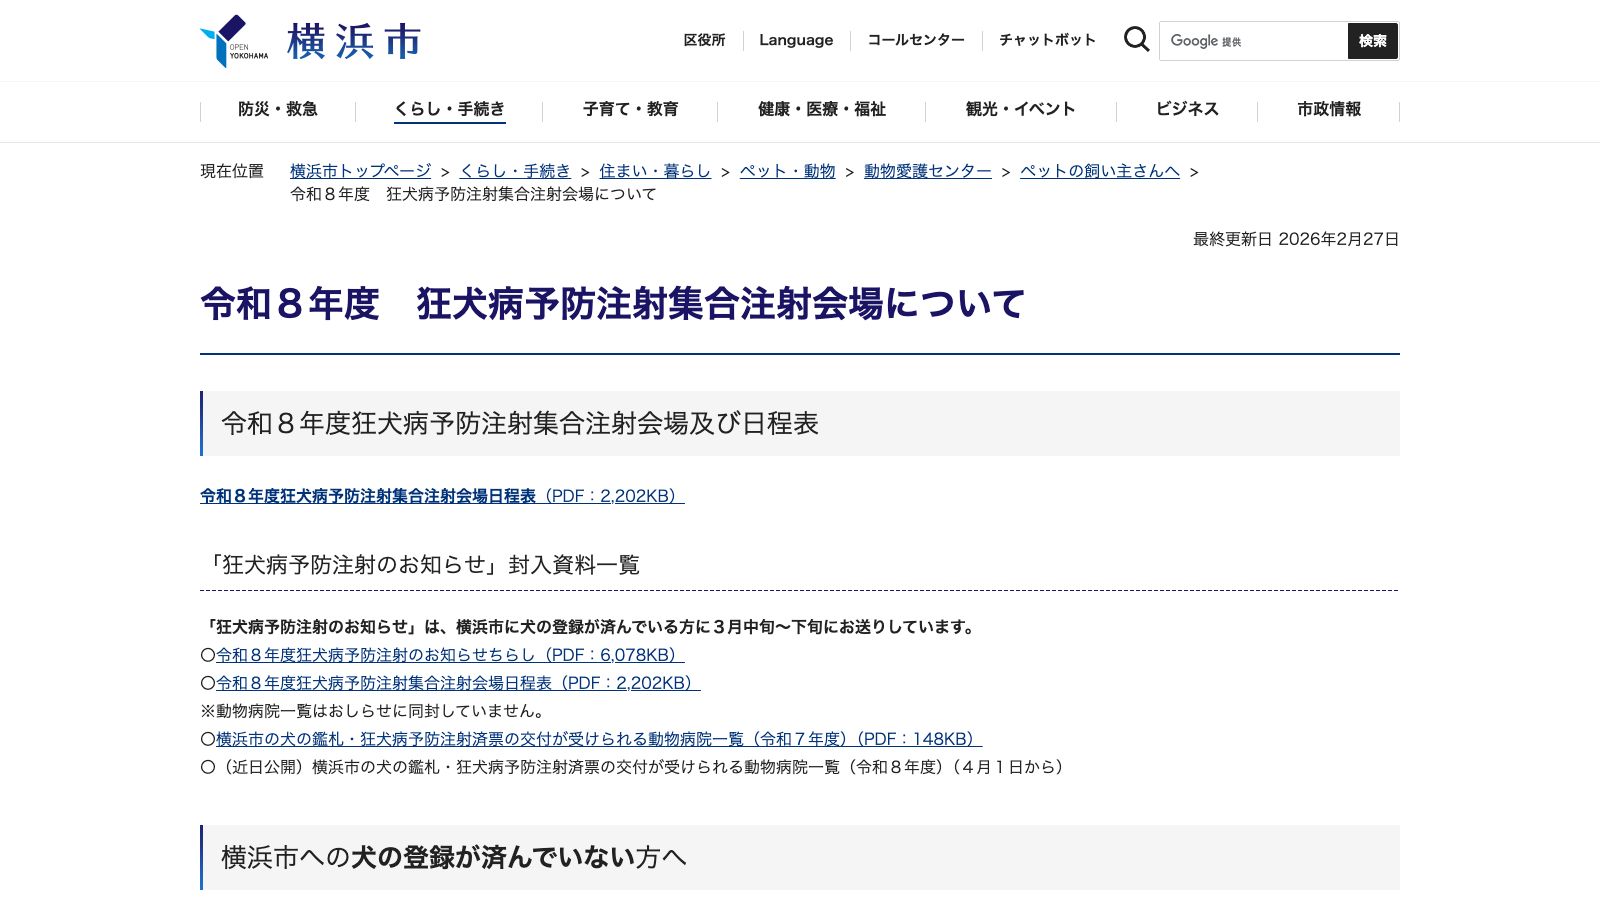1600x900 pixels.
Task: Select the 健康・医療・福祉 navigation tab
Action: [822, 109]
